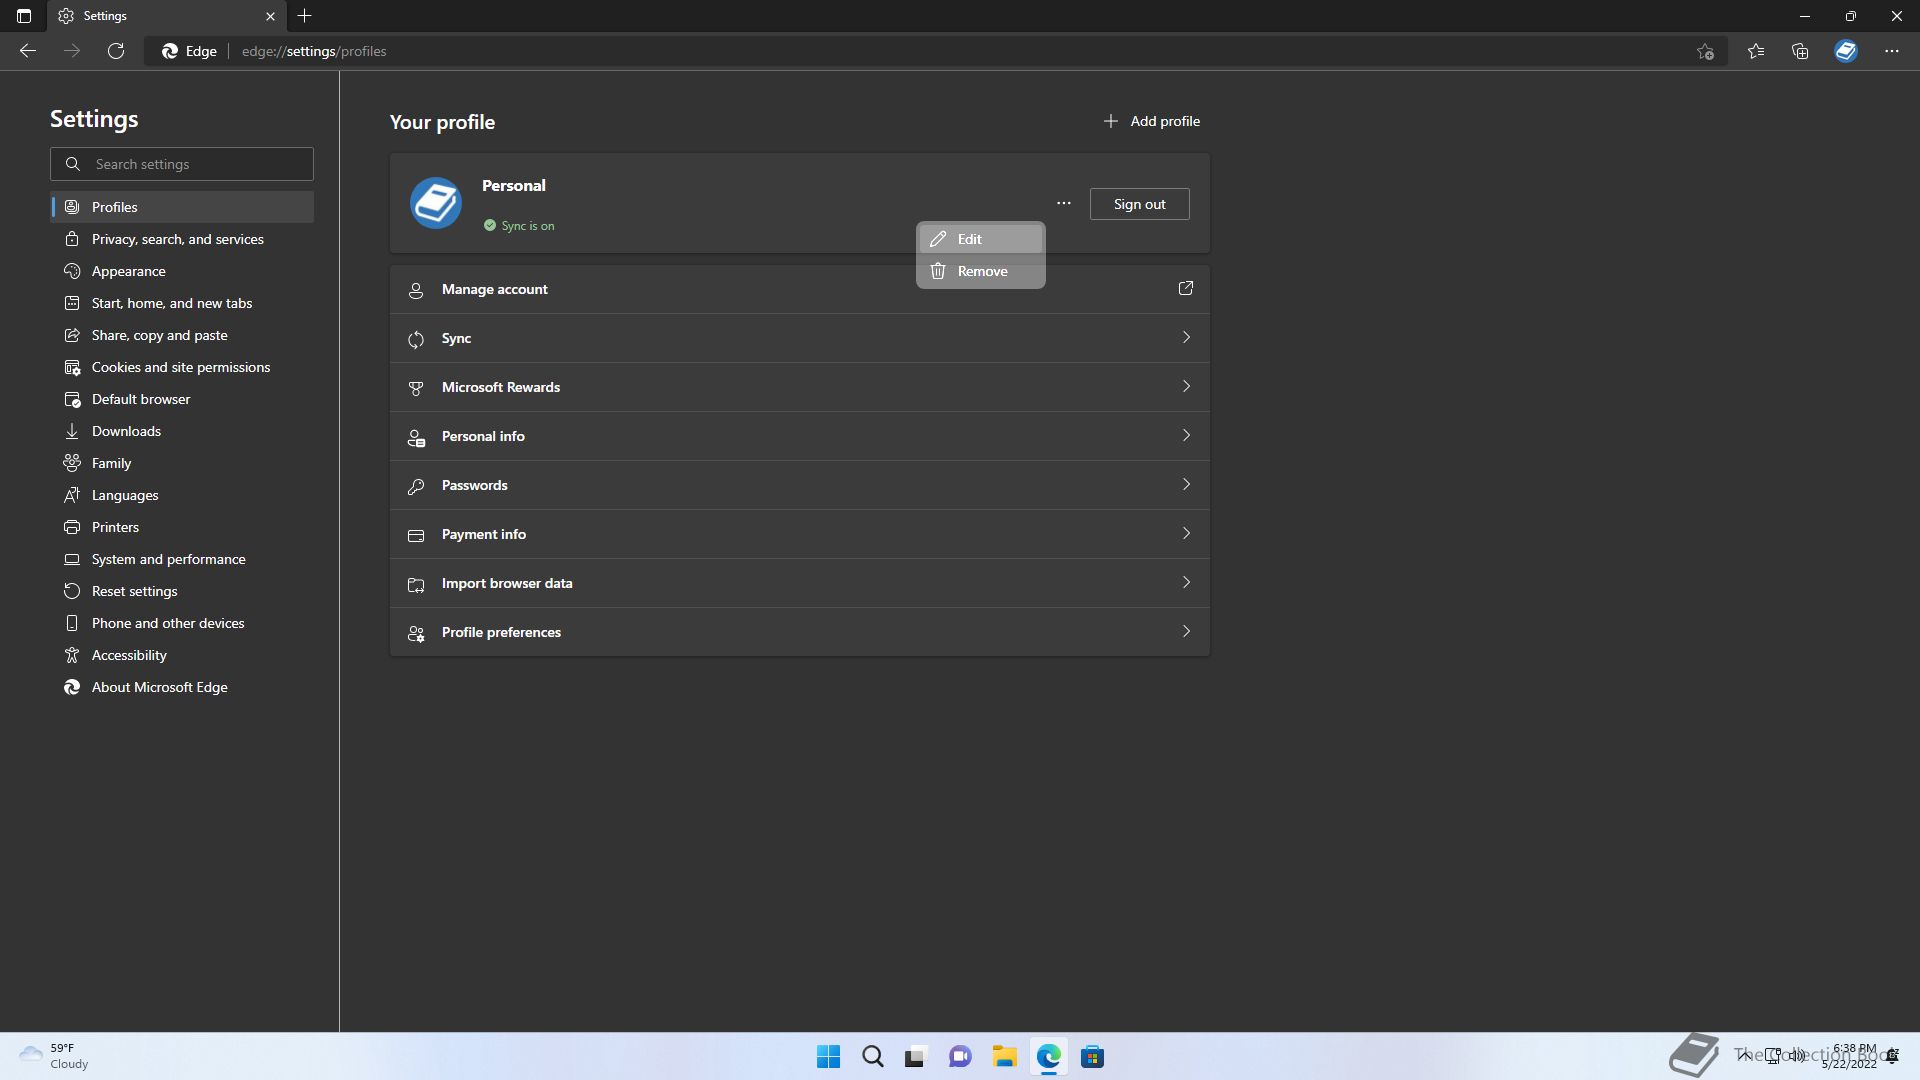This screenshot has width=1920, height=1080.
Task: Select Remove in profile context menu
Action: coord(980,271)
